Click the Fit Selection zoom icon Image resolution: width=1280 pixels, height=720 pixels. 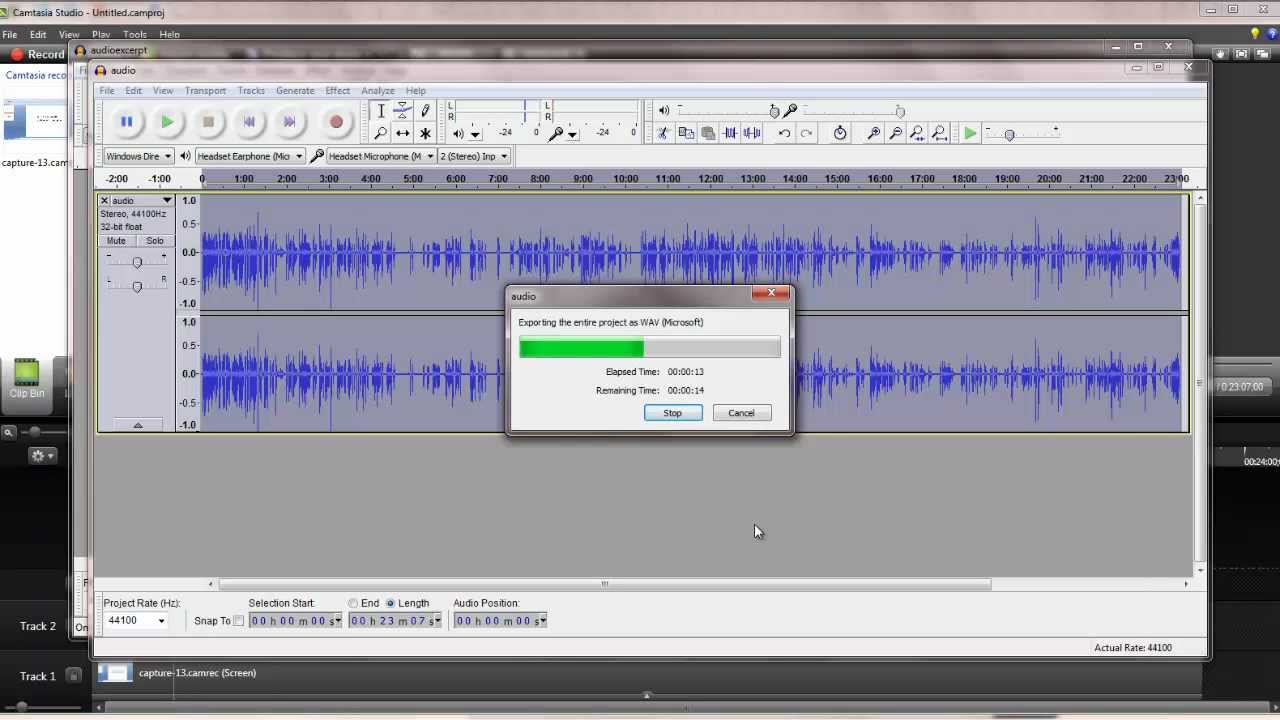[917, 133]
